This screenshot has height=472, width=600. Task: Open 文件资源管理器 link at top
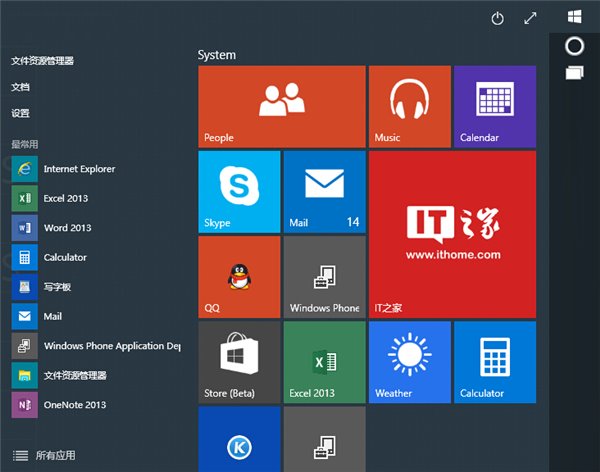pyautogui.click(x=42, y=60)
